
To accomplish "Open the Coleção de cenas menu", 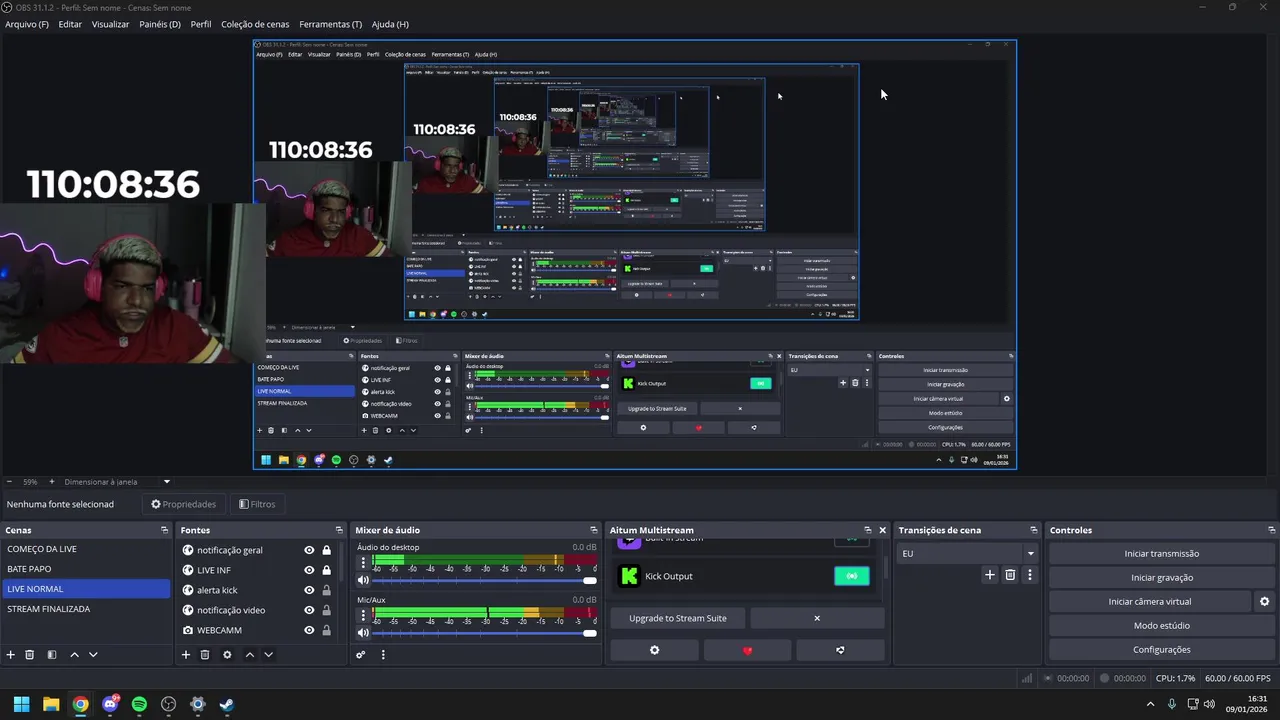I will (x=255, y=24).
